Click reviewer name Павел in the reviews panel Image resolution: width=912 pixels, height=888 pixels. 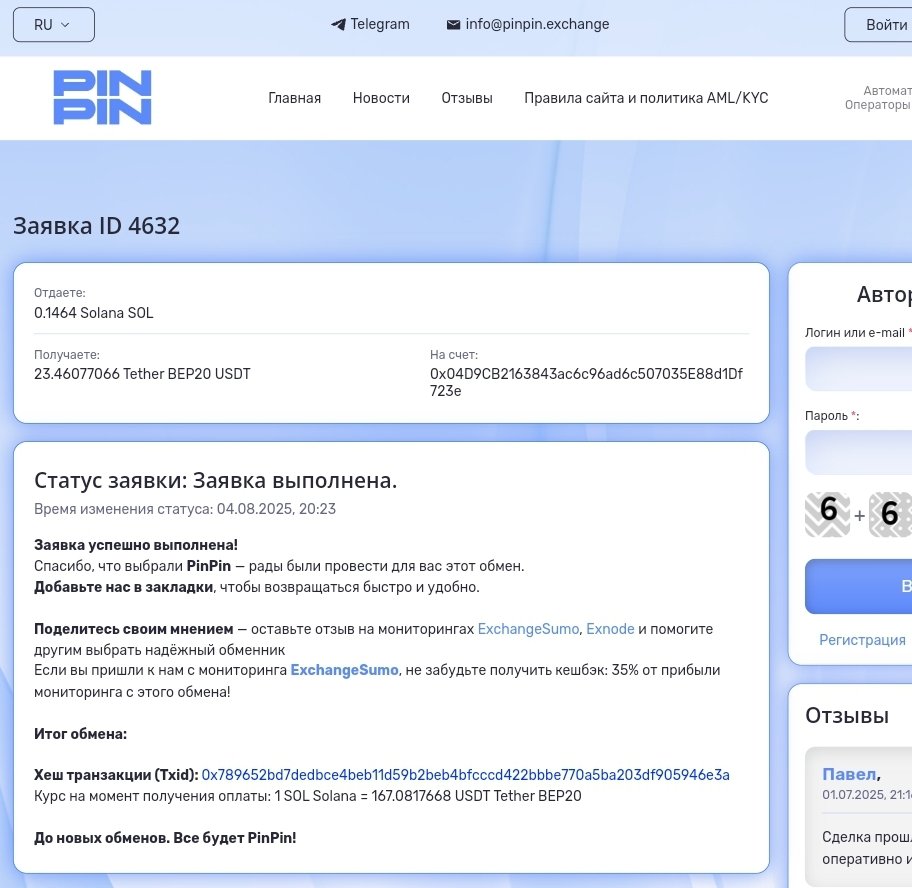(848, 774)
